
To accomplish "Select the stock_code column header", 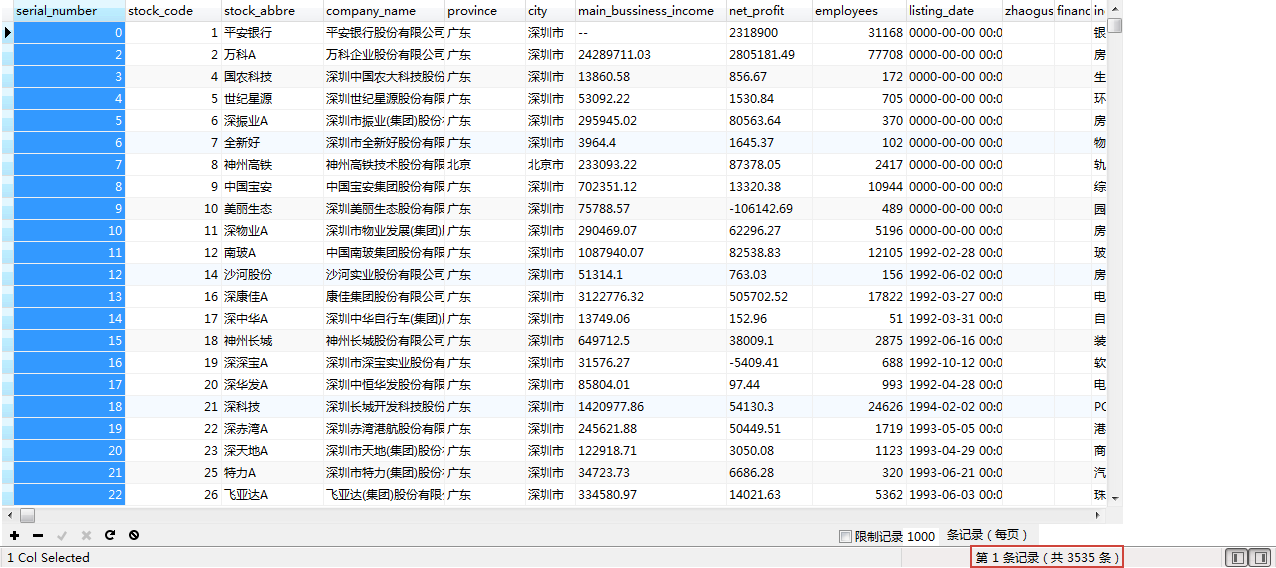I will point(174,11).
